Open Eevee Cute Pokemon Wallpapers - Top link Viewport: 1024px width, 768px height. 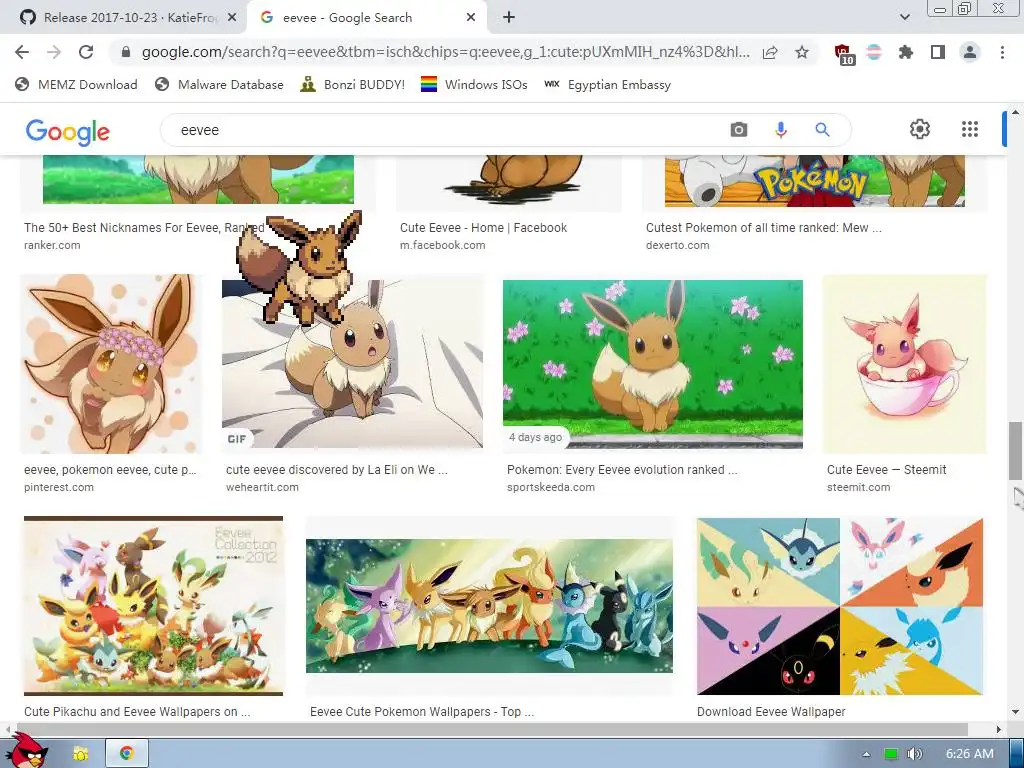422,711
